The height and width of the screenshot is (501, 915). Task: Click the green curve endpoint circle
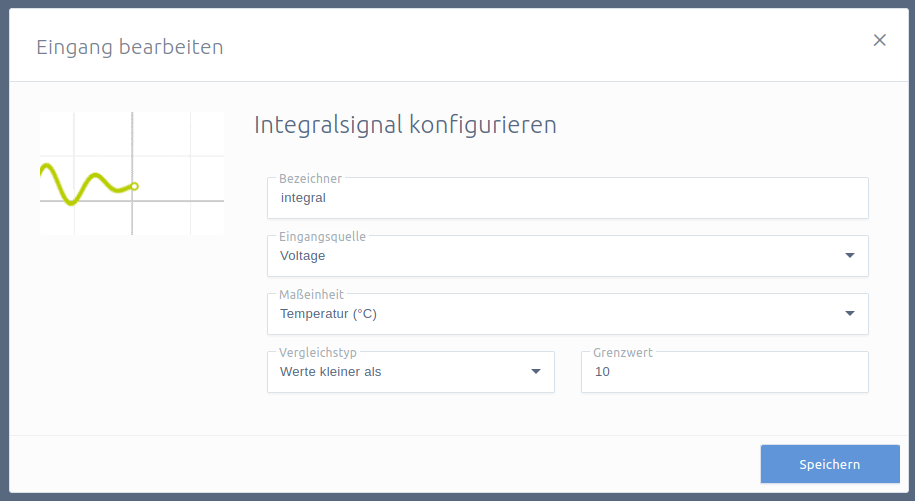tap(134, 186)
